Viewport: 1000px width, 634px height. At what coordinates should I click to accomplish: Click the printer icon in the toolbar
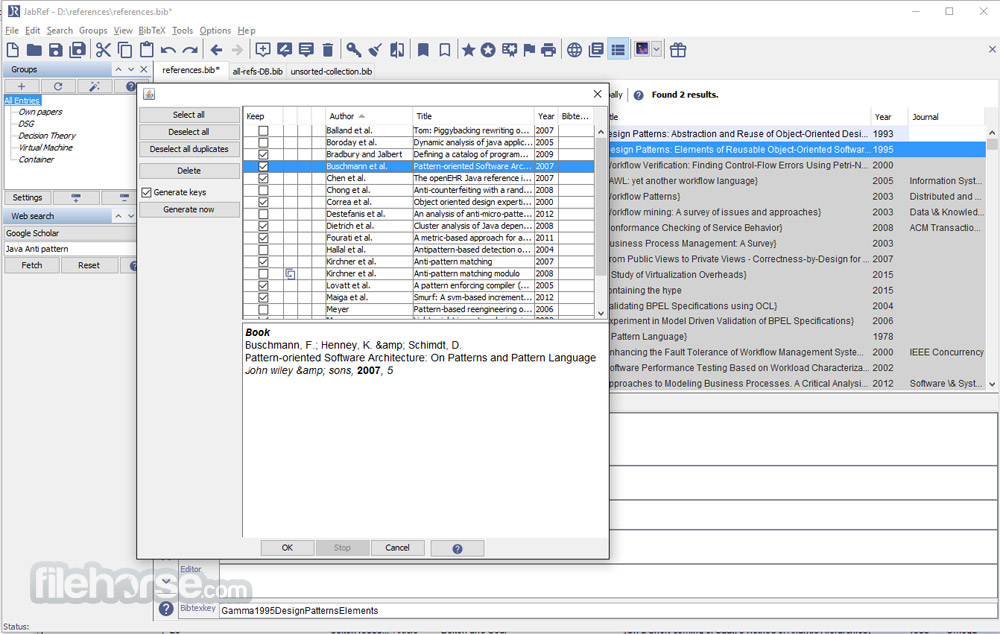coord(548,50)
